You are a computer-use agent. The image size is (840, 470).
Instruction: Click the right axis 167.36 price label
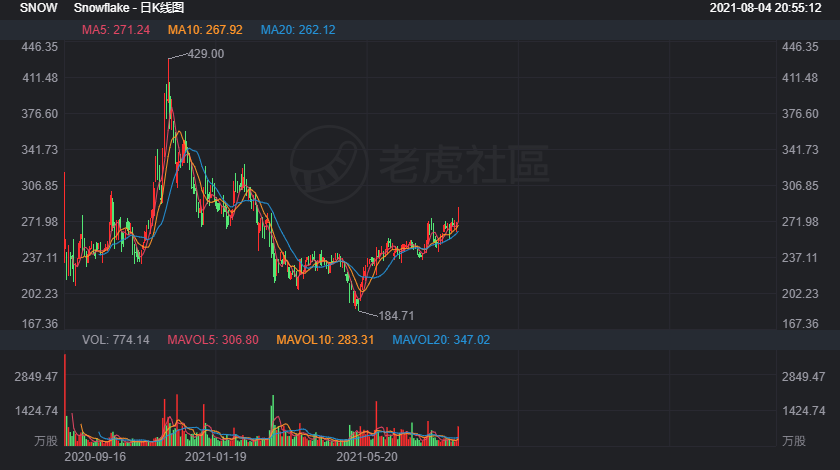800,324
